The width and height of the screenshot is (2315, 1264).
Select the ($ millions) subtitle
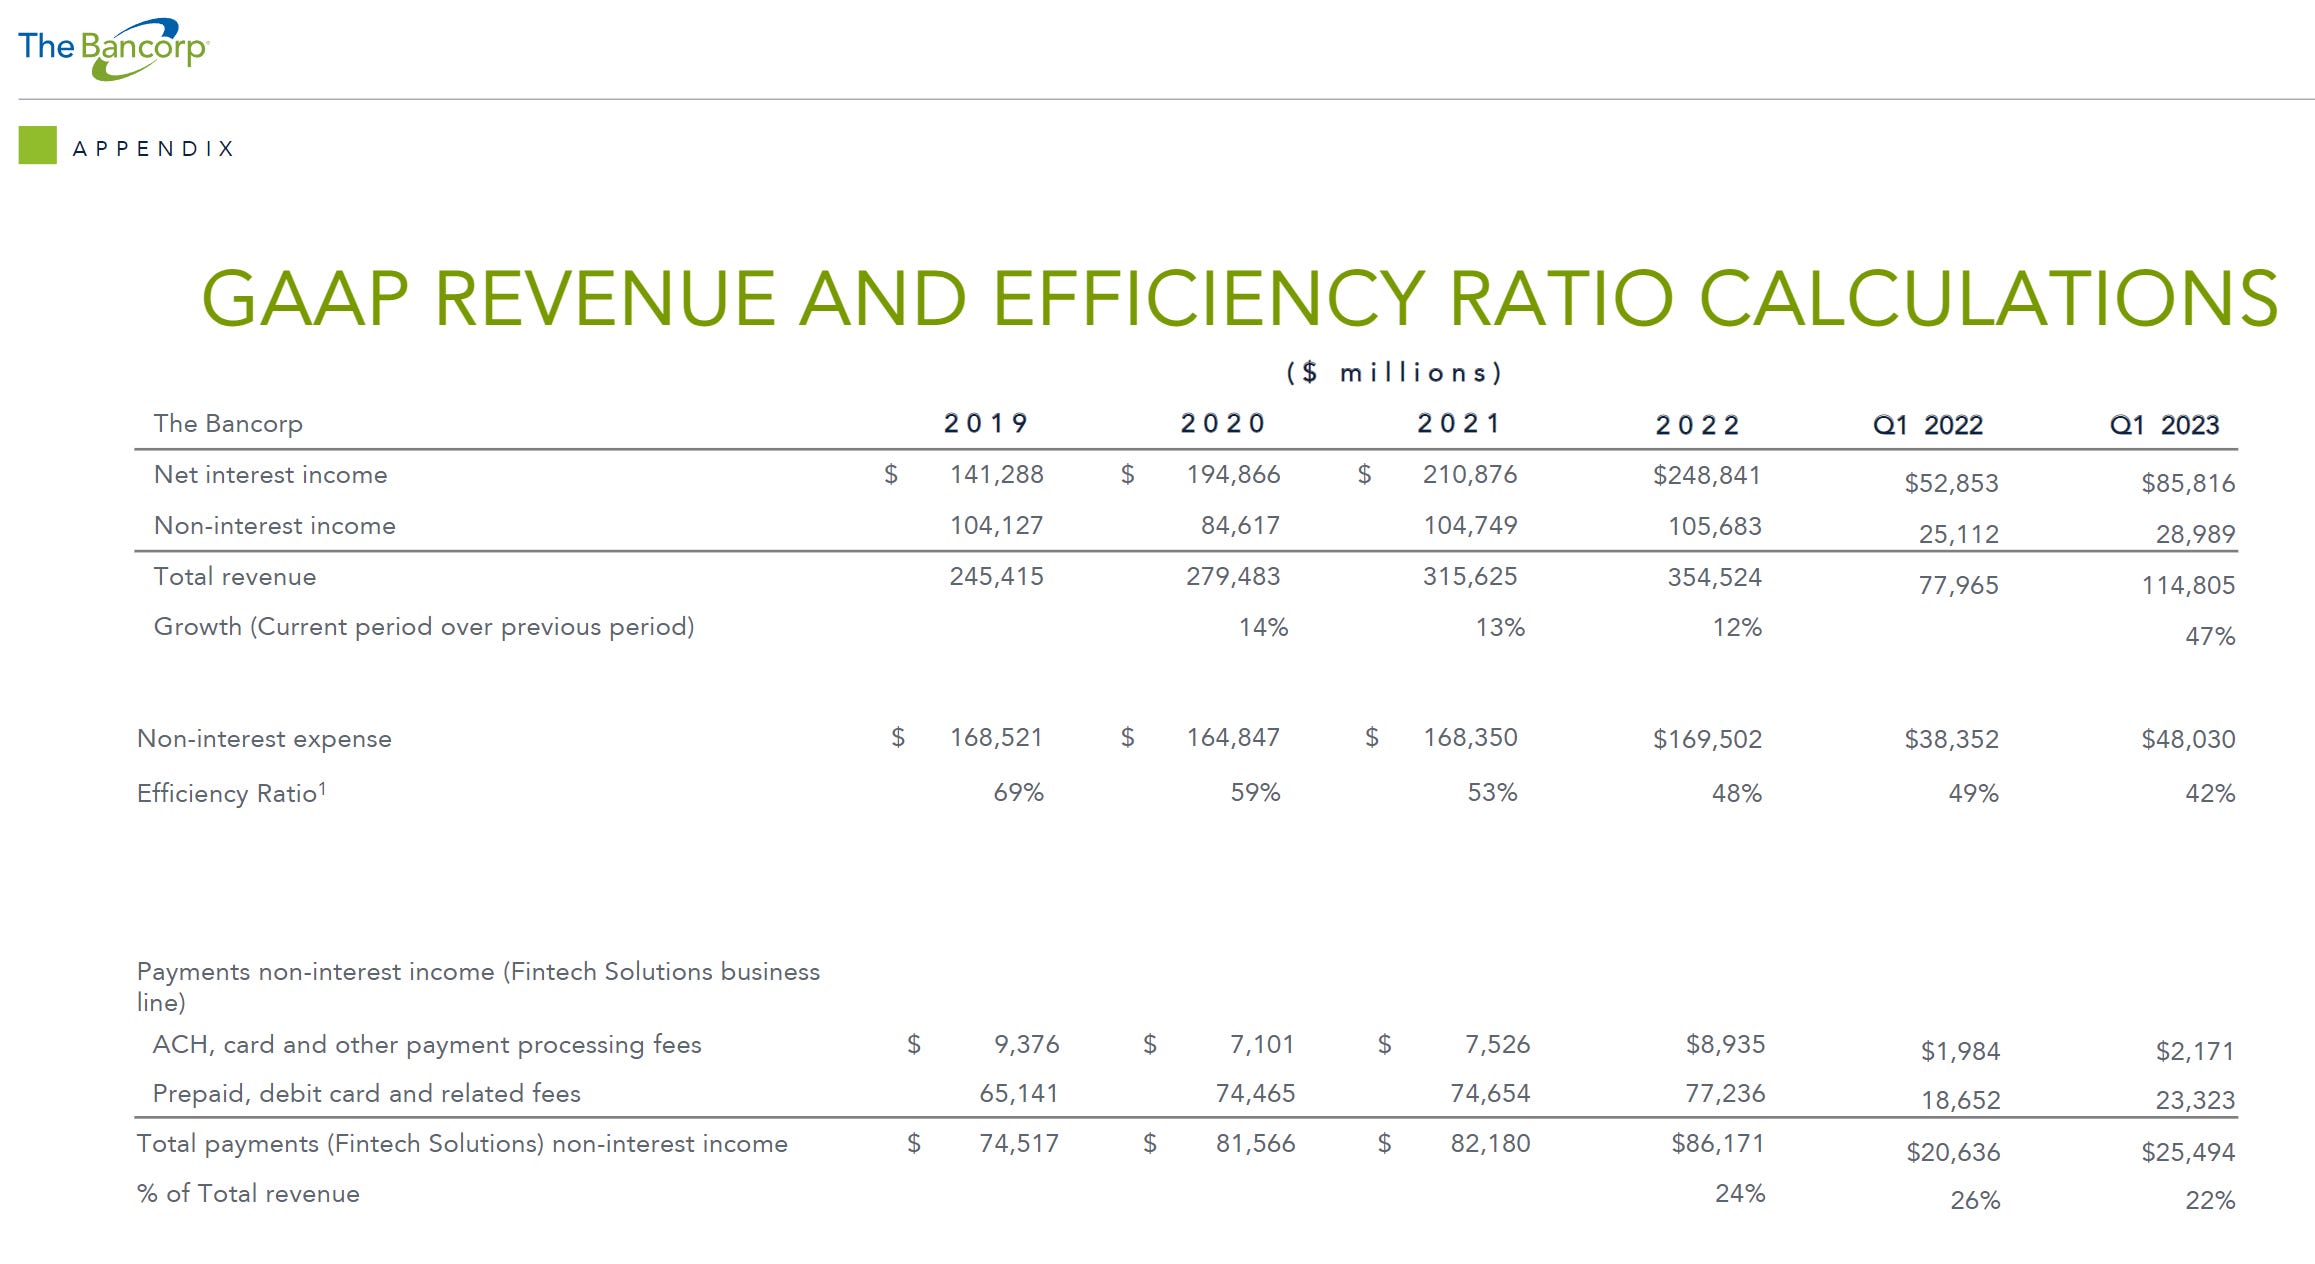pyautogui.click(x=1394, y=373)
